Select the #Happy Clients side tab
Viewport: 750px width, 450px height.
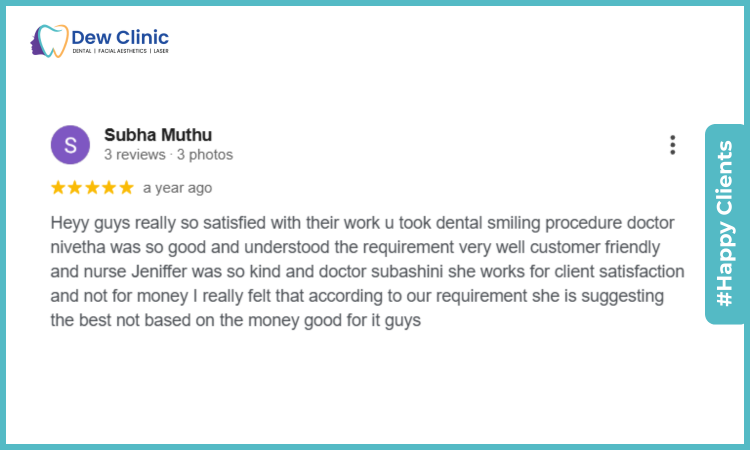point(725,224)
